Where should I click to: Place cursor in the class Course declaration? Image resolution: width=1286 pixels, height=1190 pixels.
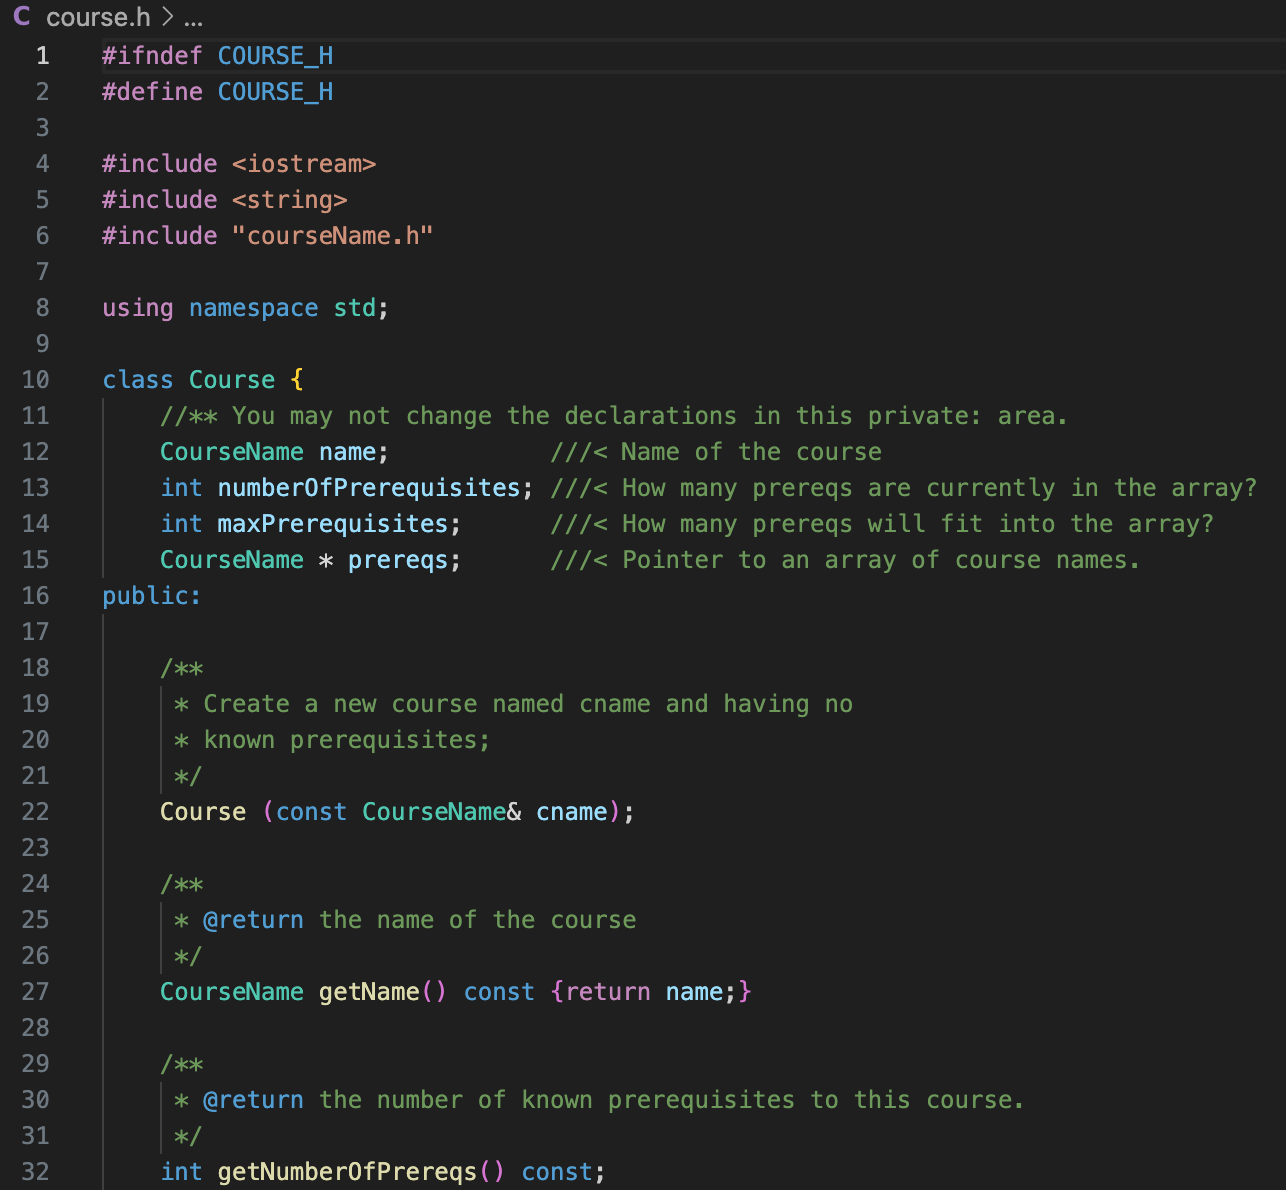231,379
